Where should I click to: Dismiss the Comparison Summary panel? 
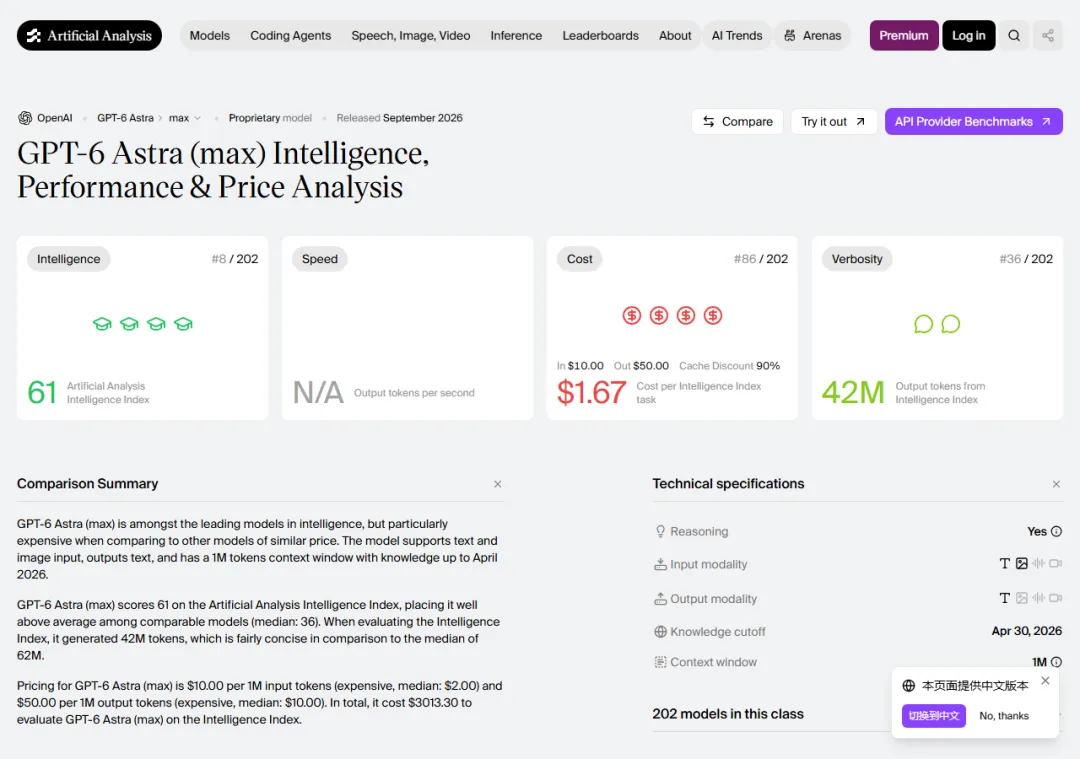[x=497, y=484]
